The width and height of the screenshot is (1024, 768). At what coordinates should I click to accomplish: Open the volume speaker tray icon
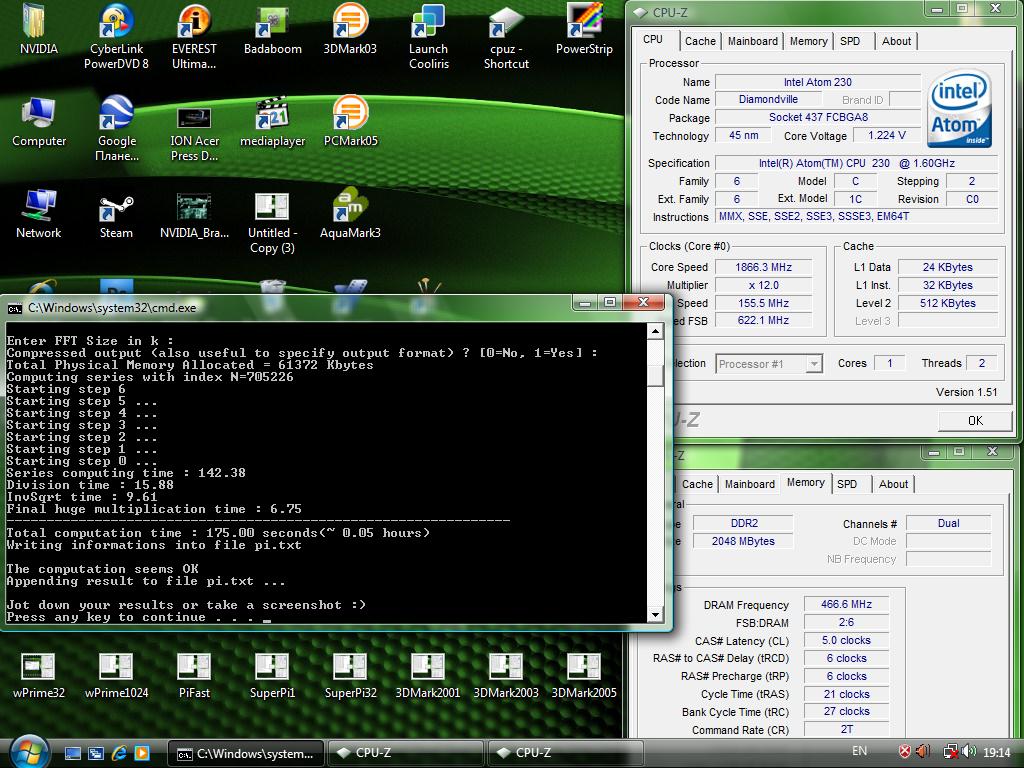point(970,752)
